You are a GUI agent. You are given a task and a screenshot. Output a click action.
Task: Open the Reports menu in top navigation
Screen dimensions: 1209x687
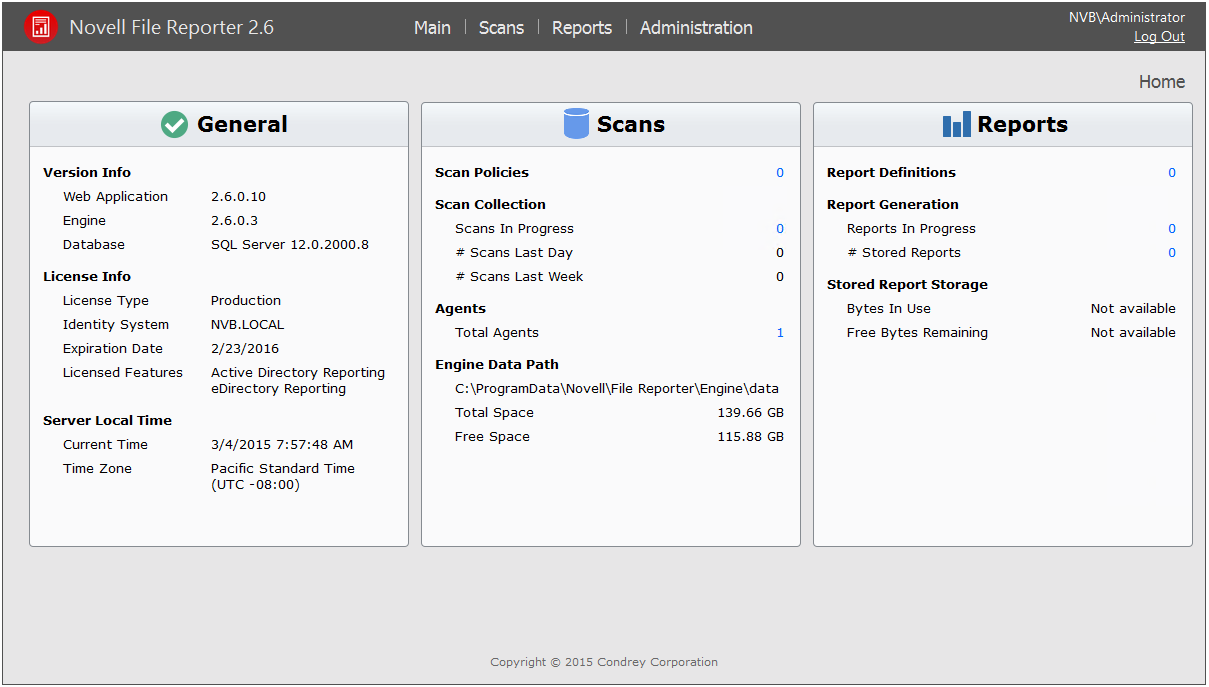pyautogui.click(x=582, y=28)
